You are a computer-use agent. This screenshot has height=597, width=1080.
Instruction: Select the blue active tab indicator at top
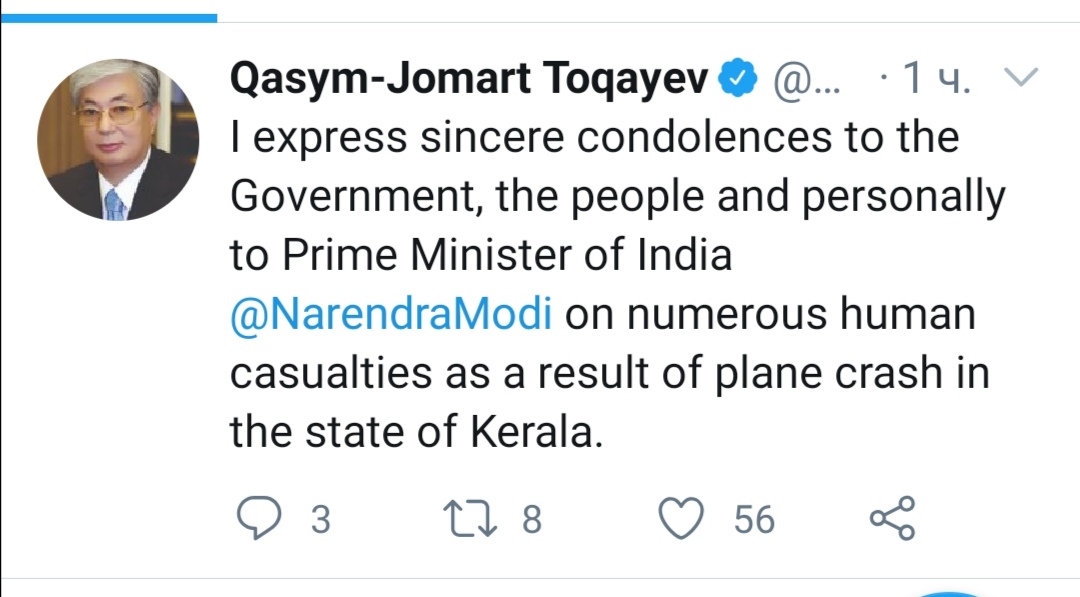click(x=108, y=17)
